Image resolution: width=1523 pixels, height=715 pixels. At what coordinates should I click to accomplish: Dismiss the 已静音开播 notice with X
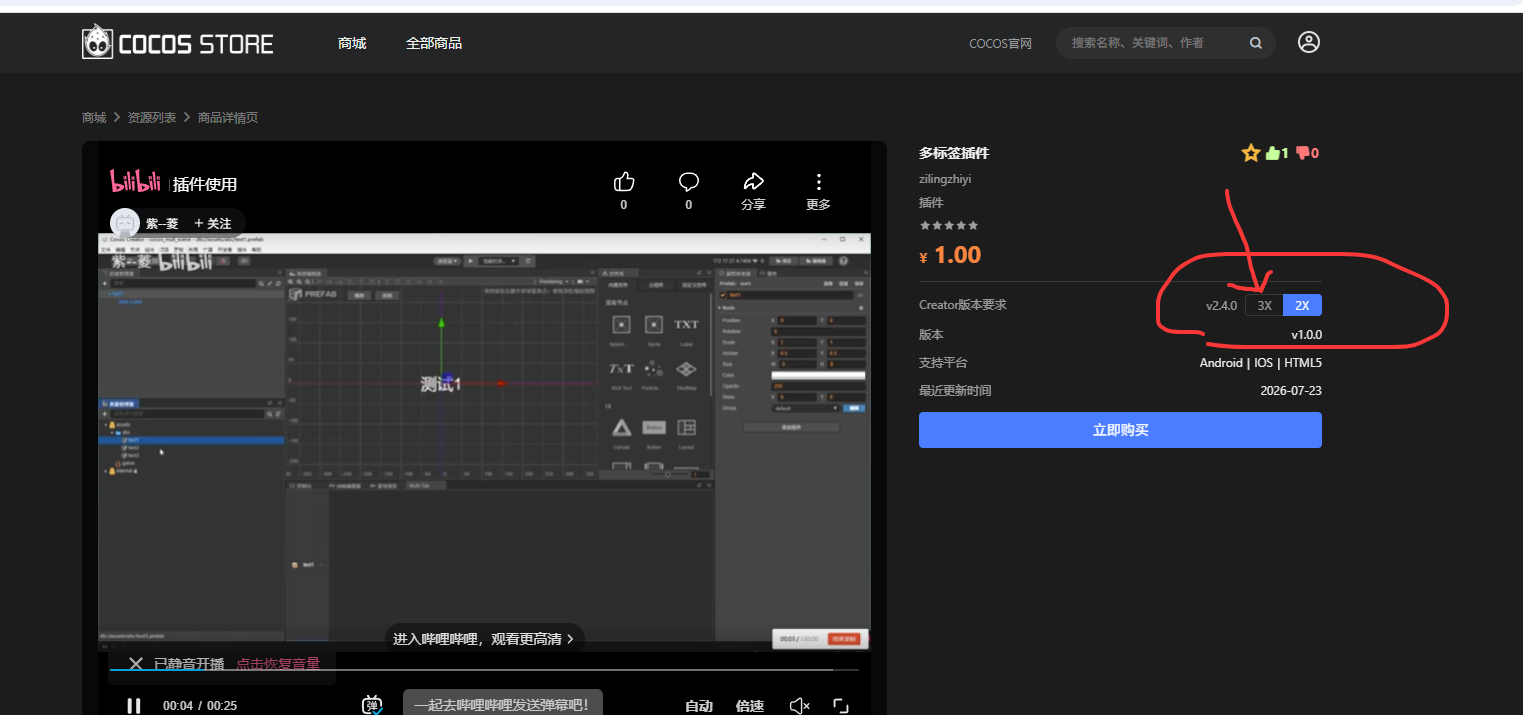pos(136,664)
